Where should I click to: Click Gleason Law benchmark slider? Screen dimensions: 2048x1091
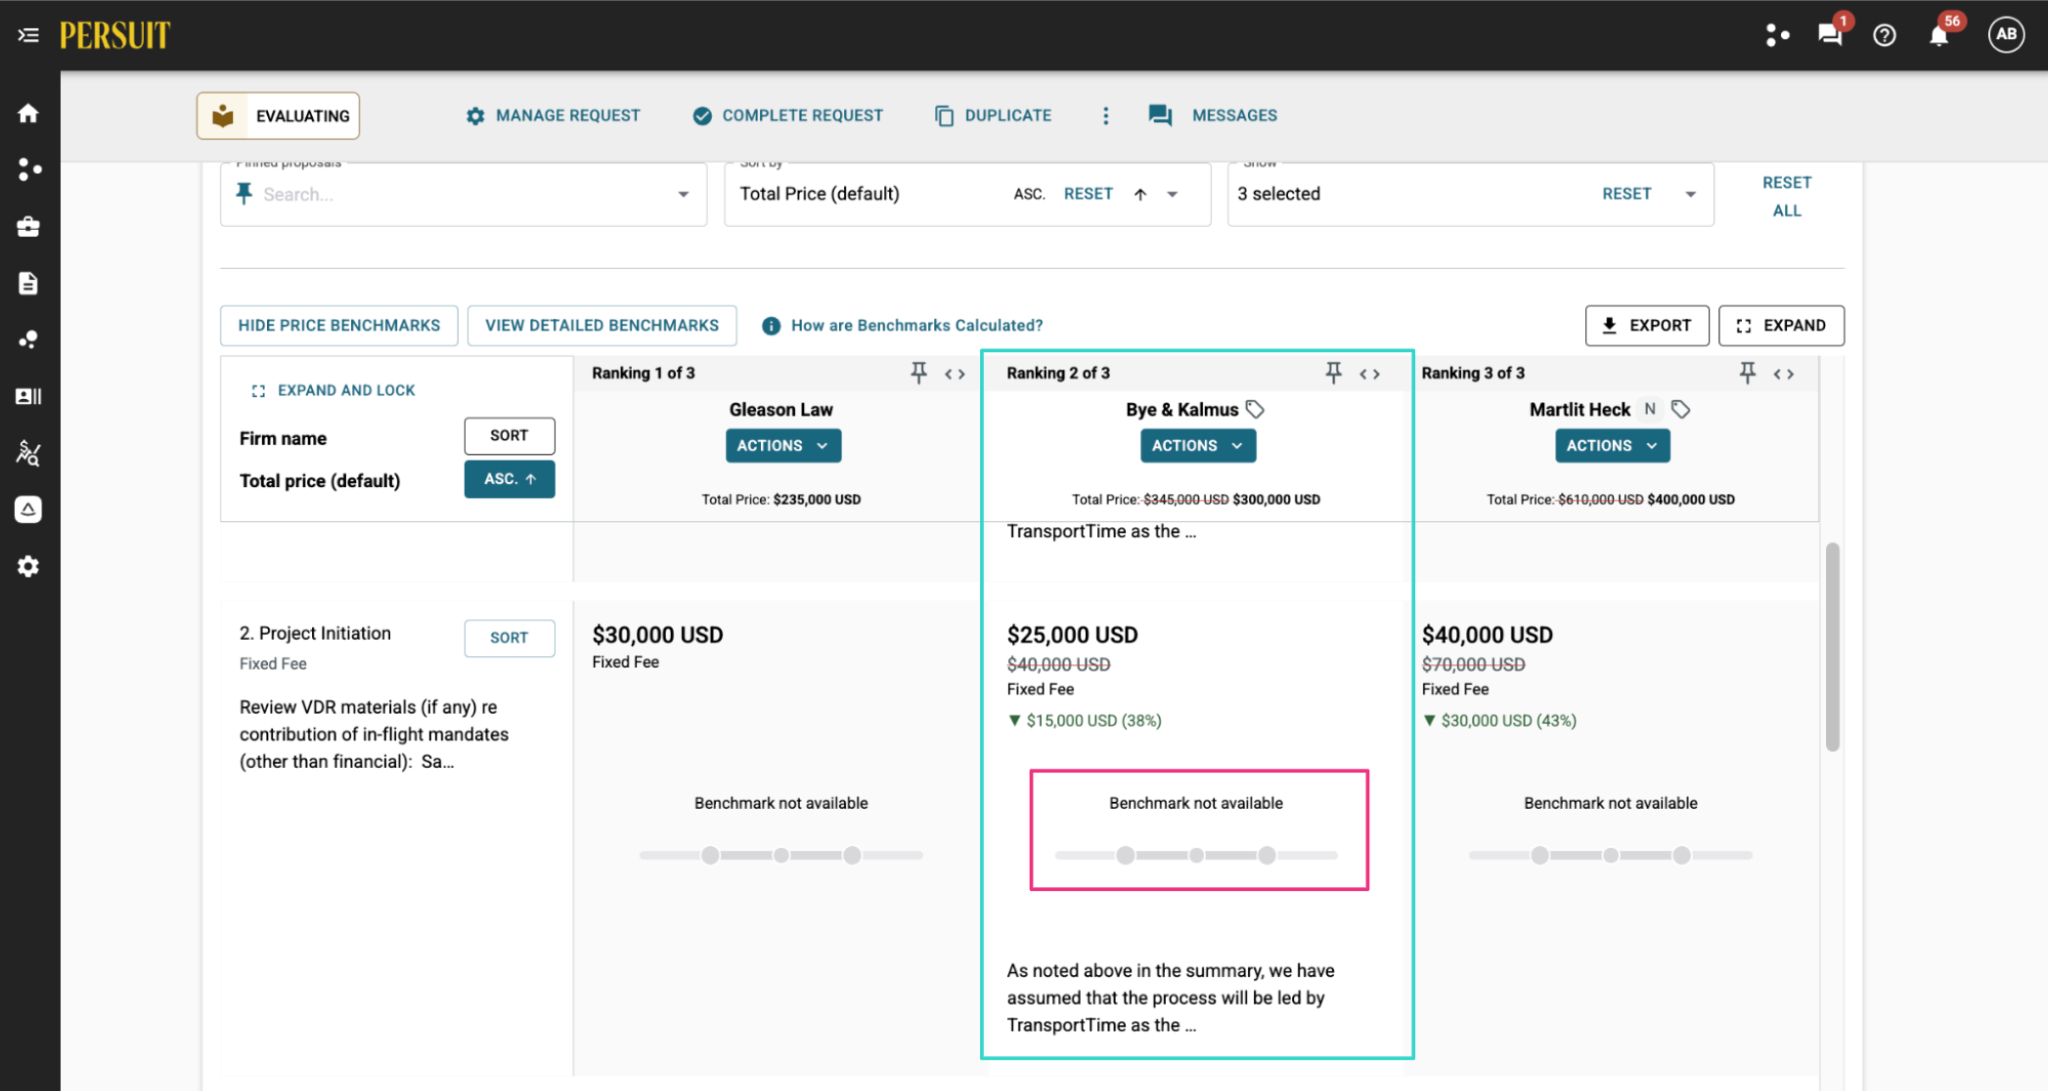(781, 855)
